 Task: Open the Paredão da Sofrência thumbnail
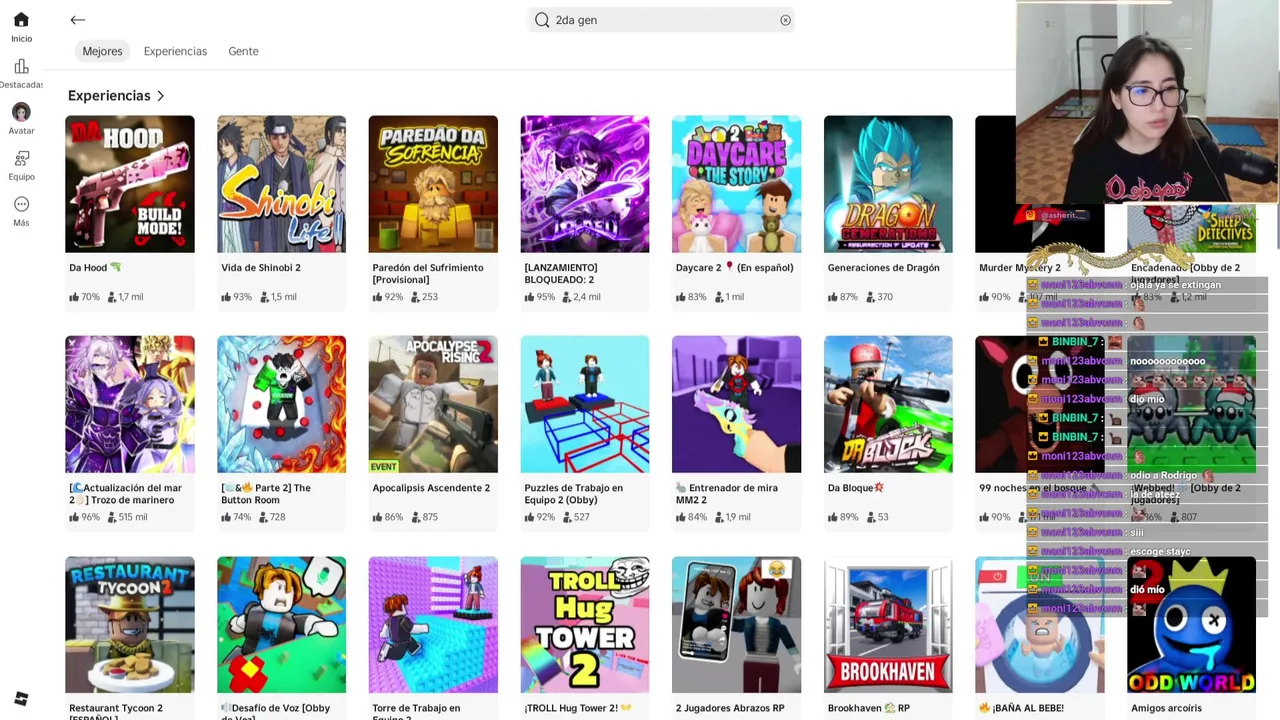tap(433, 184)
